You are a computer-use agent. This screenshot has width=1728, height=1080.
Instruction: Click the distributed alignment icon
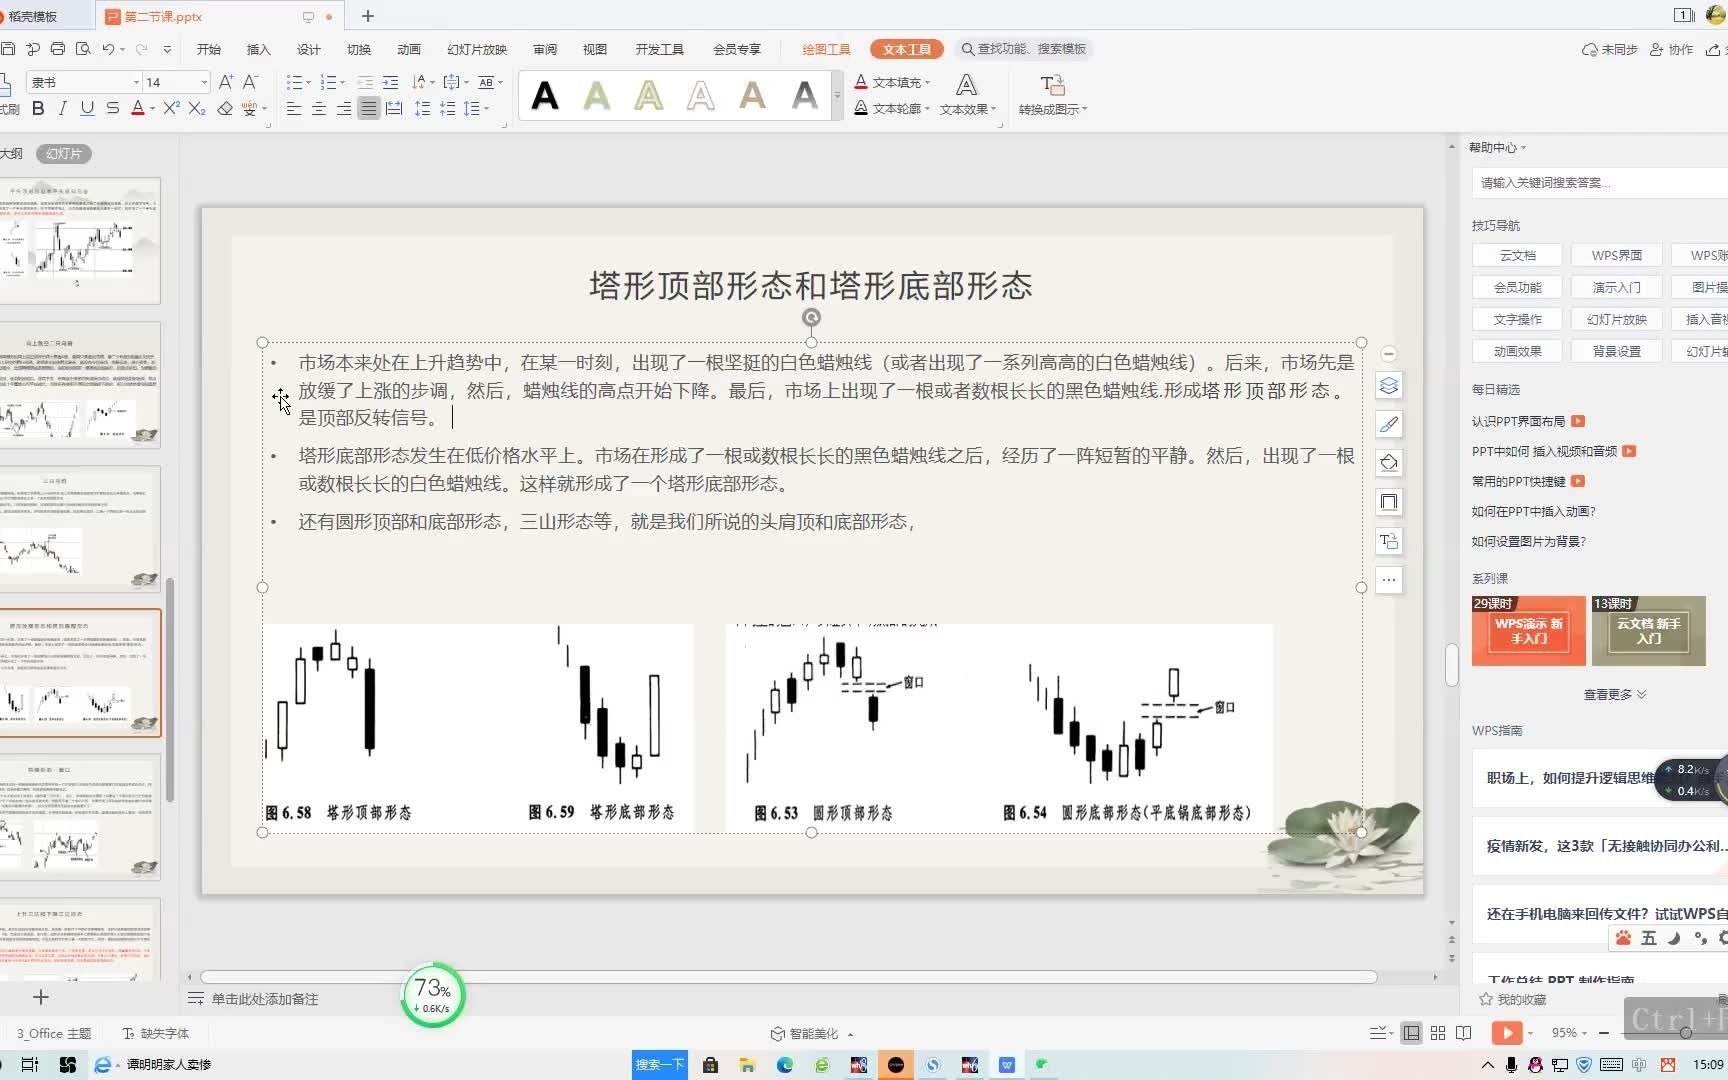[x=394, y=108]
